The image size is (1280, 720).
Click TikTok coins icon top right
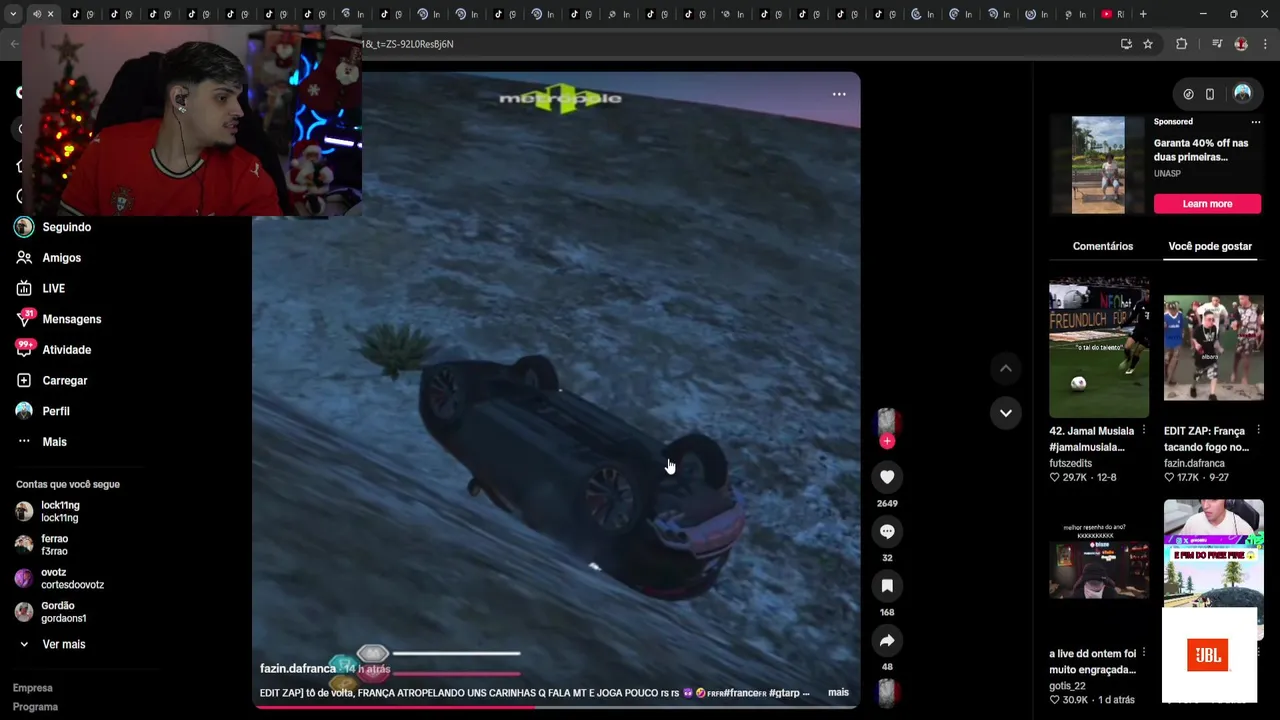pos(1188,94)
